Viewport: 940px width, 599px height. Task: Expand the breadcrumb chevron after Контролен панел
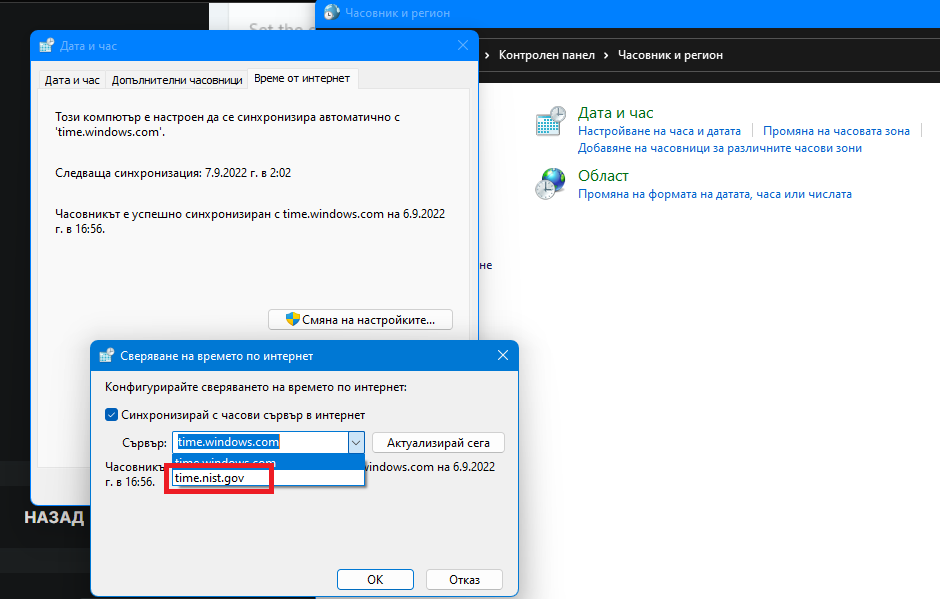tap(606, 55)
